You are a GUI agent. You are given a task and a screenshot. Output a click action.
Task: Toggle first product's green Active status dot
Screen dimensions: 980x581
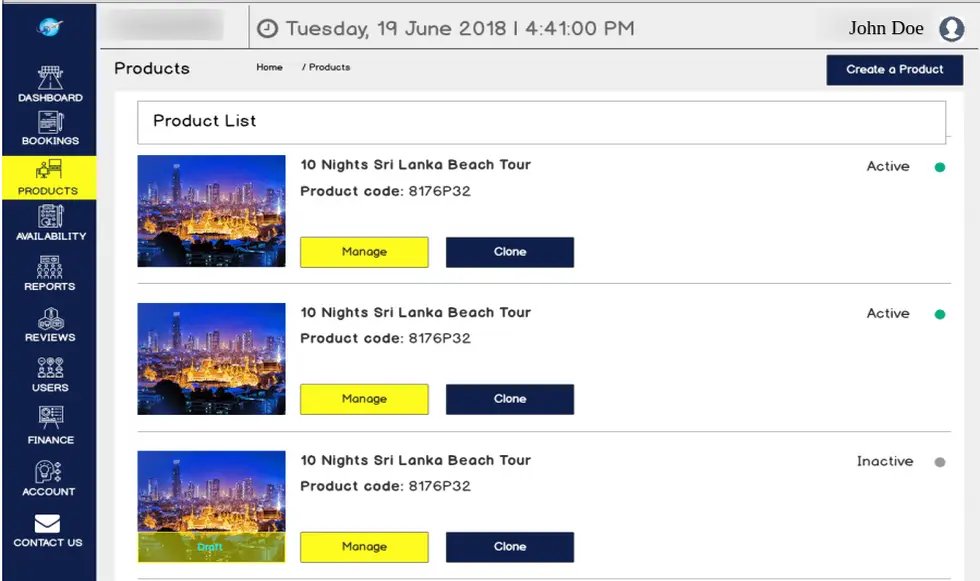tap(939, 167)
